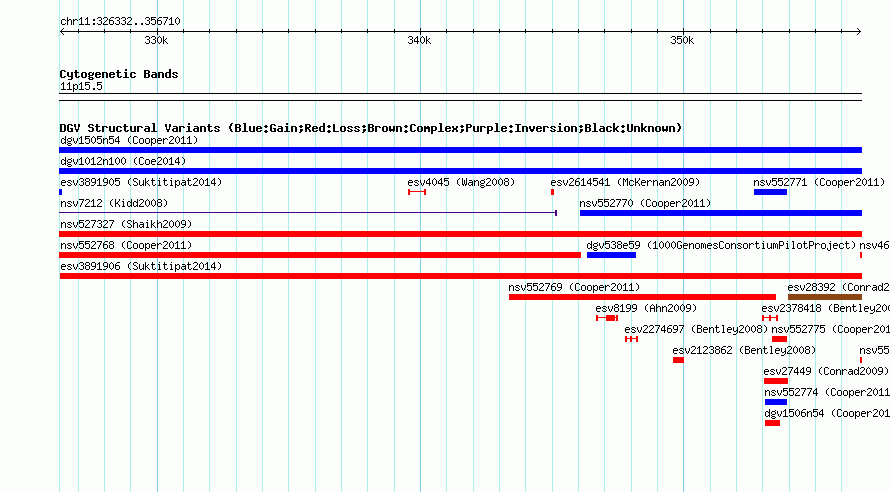Open the nsv552774 (Cooper) label
This screenshot has height=492, width=890.
coord(828,392)
